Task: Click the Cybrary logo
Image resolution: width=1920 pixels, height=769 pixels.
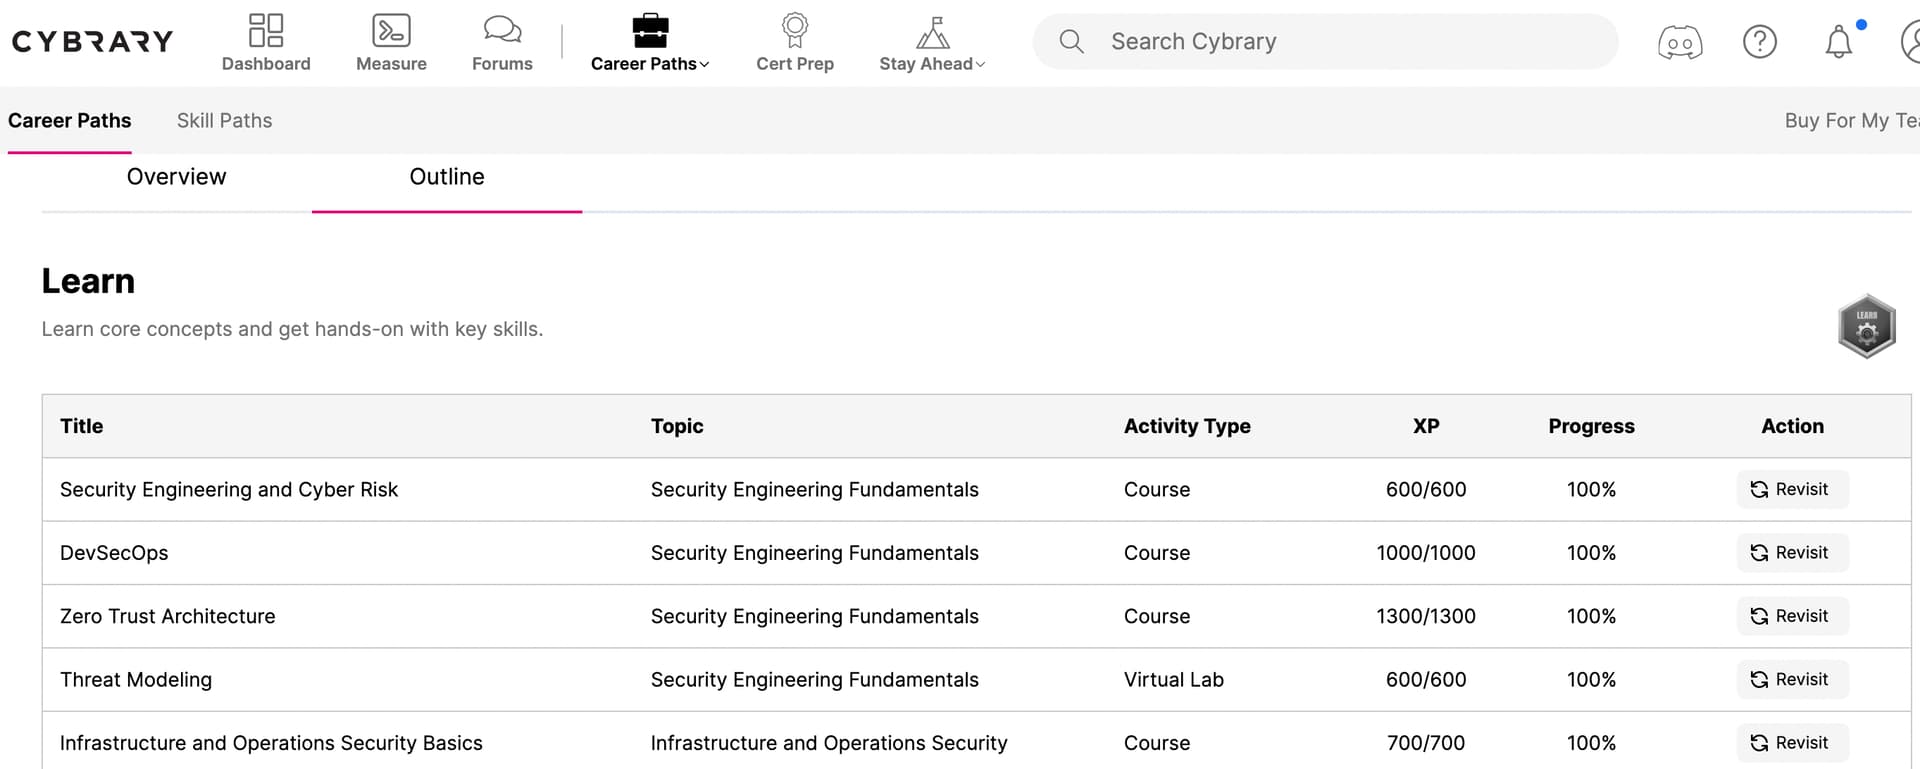Action: tap(92, 41)
